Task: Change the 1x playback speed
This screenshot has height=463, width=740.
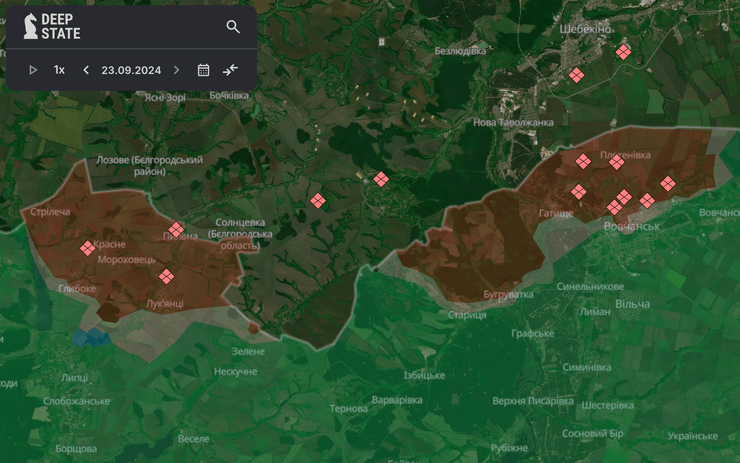Action: click(59, 70)
